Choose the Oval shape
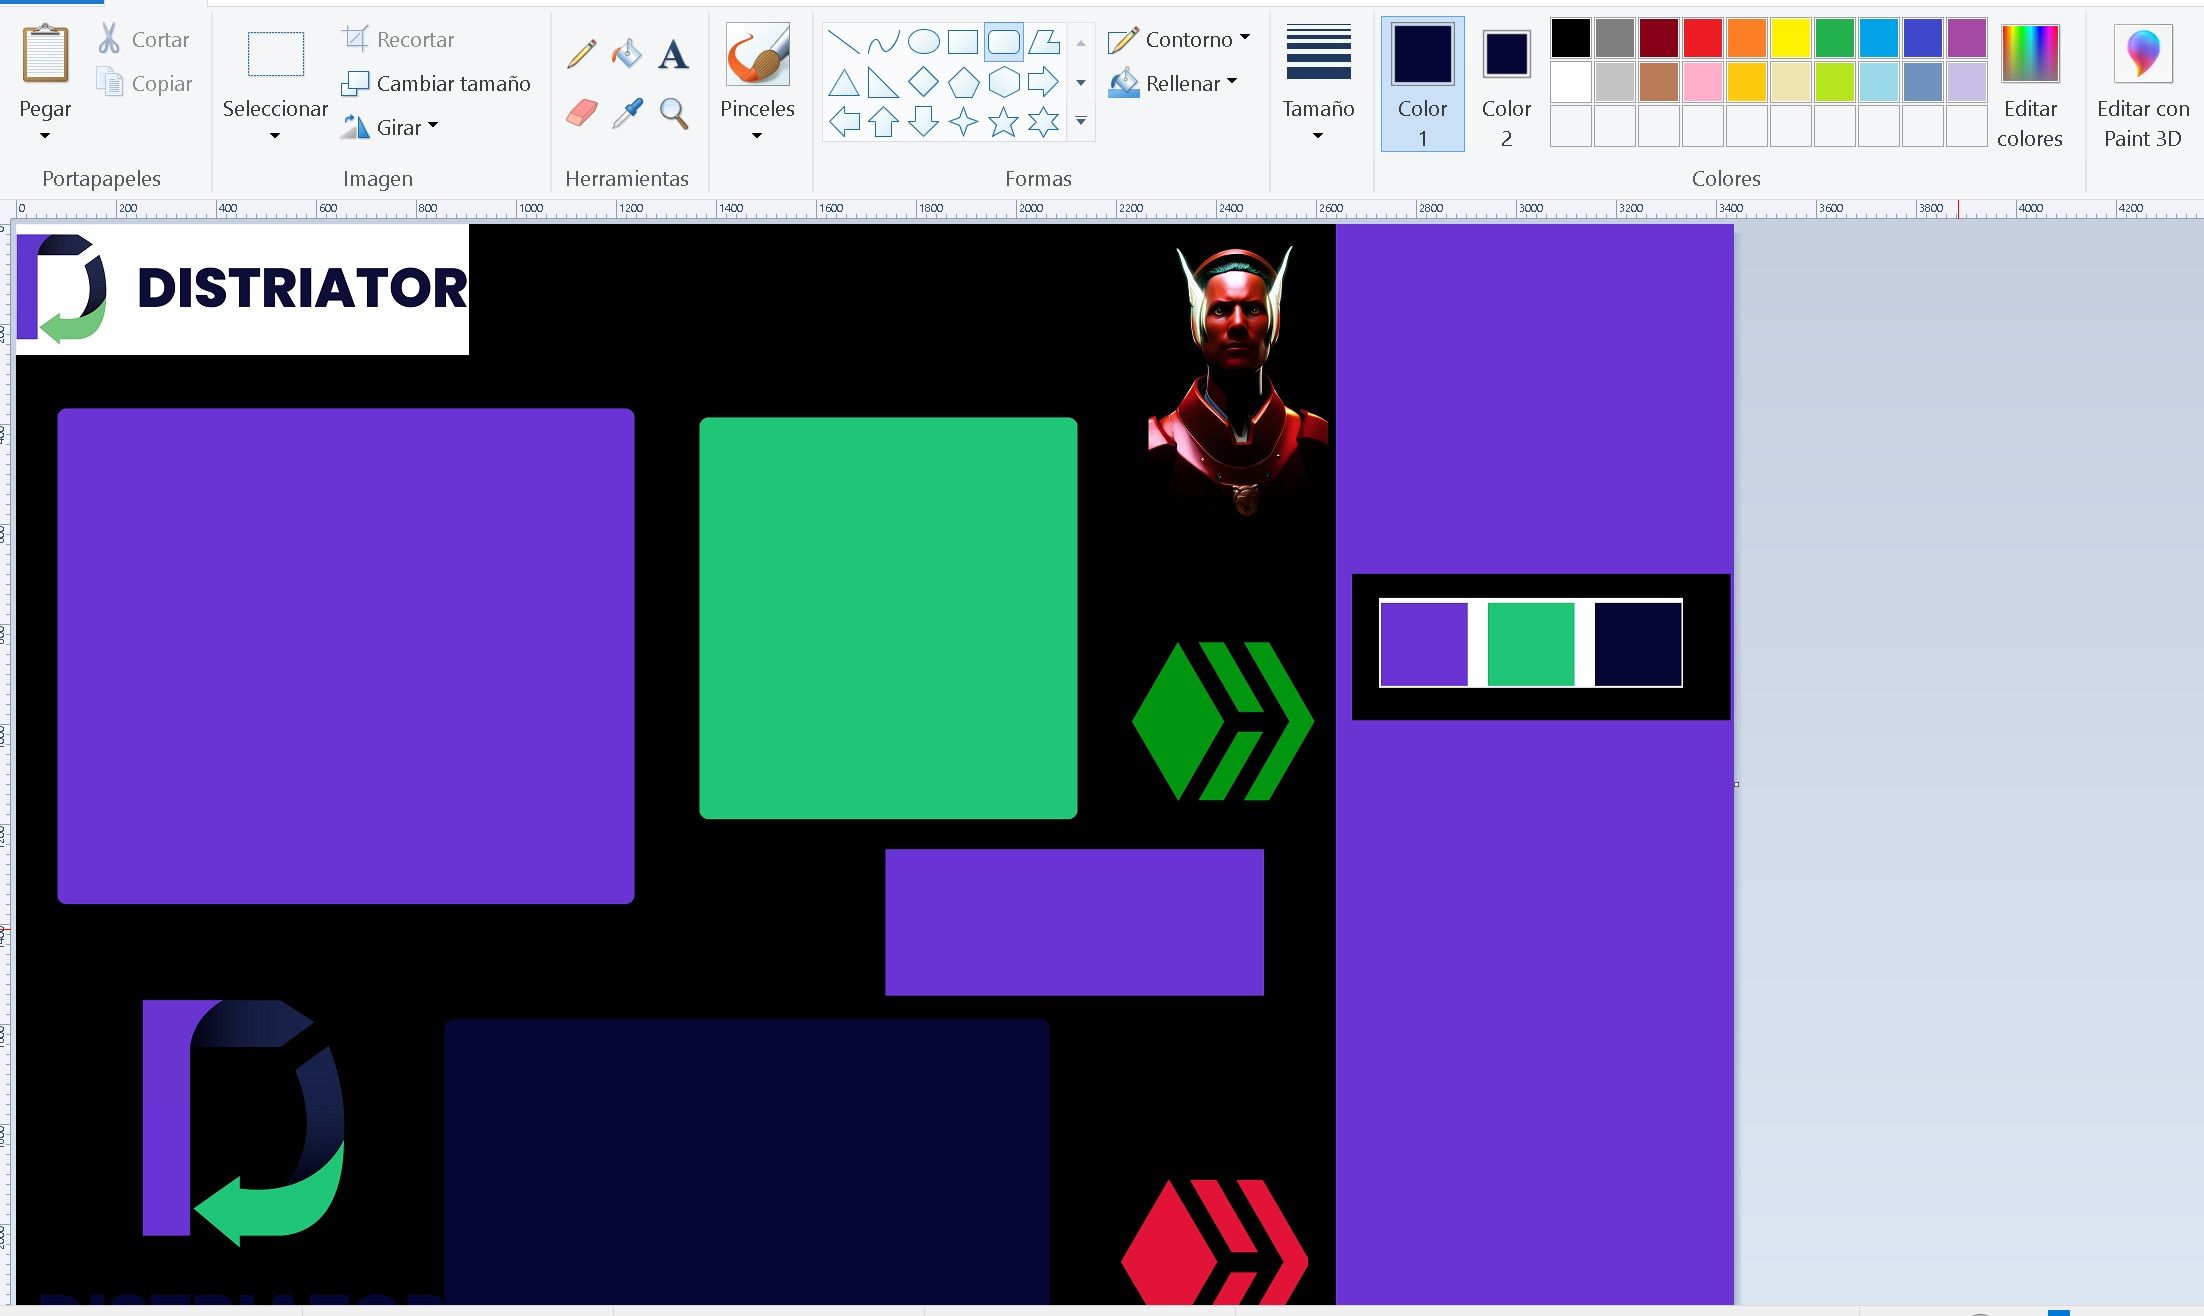This screenshot has height=1316, width=2204. pos(923,42)
